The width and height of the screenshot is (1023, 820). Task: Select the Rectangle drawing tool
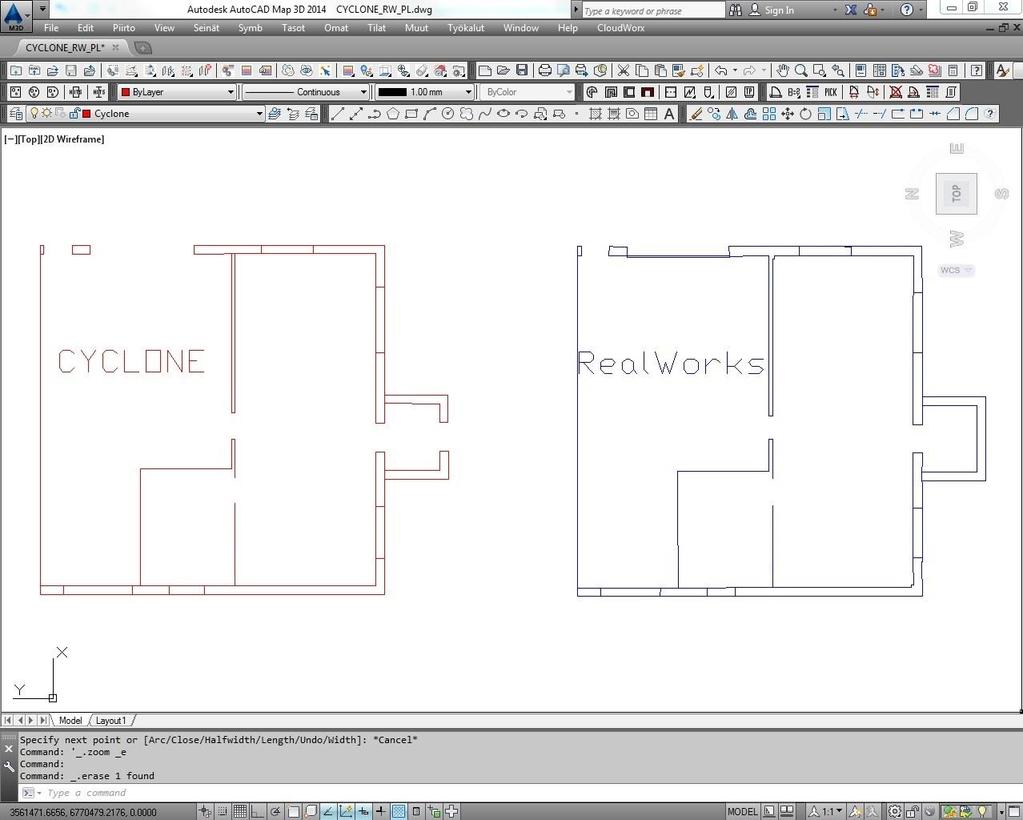(411, 114)
